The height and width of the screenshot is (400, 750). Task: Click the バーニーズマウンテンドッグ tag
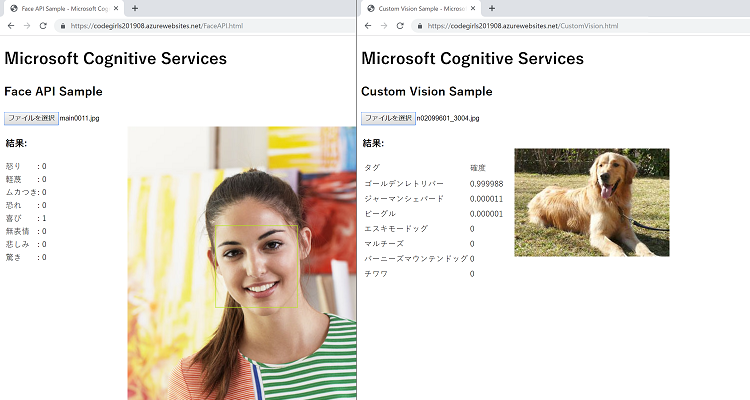coord(416,259)
